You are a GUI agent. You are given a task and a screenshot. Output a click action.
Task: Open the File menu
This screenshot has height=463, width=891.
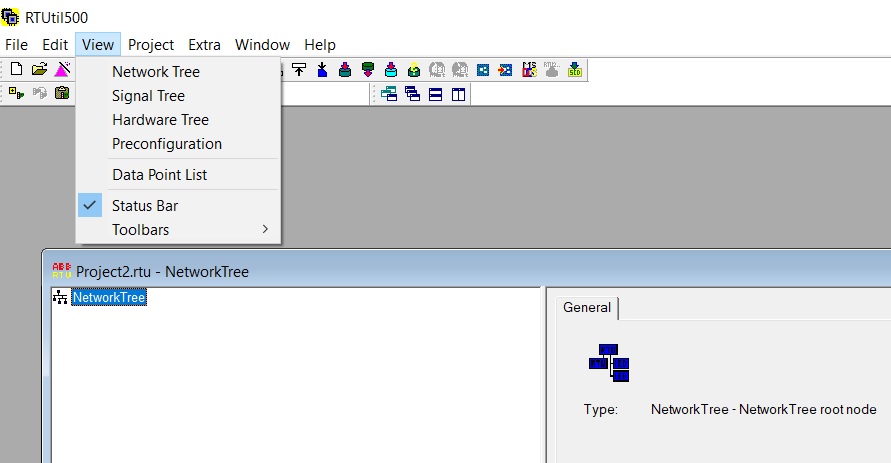(x=16, y=44)
